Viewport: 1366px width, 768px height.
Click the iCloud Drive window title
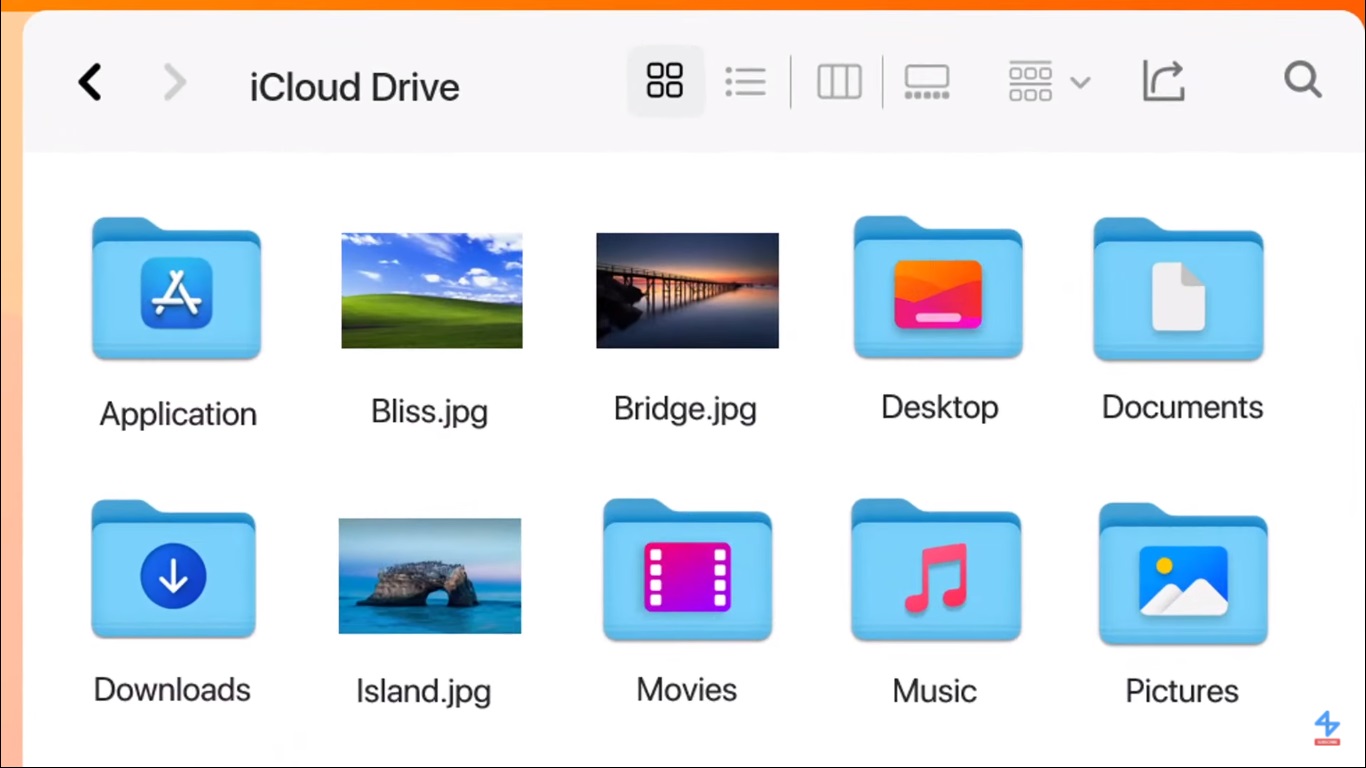tap(354, 87)
